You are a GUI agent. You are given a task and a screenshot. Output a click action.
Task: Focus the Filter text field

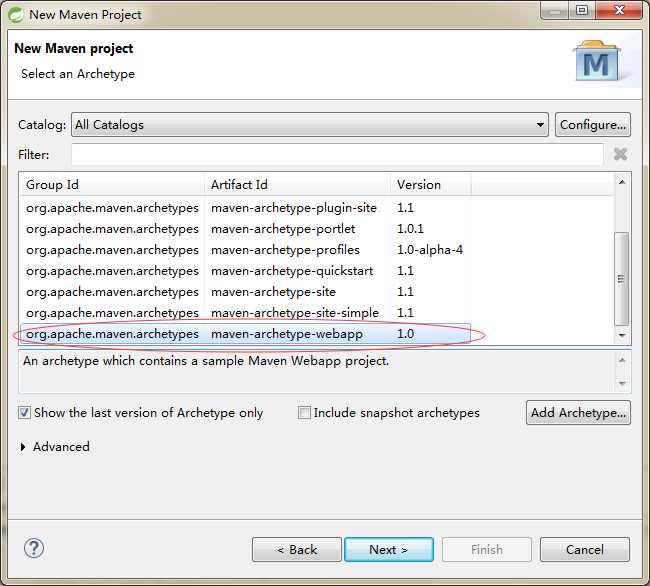coord(337,155)
